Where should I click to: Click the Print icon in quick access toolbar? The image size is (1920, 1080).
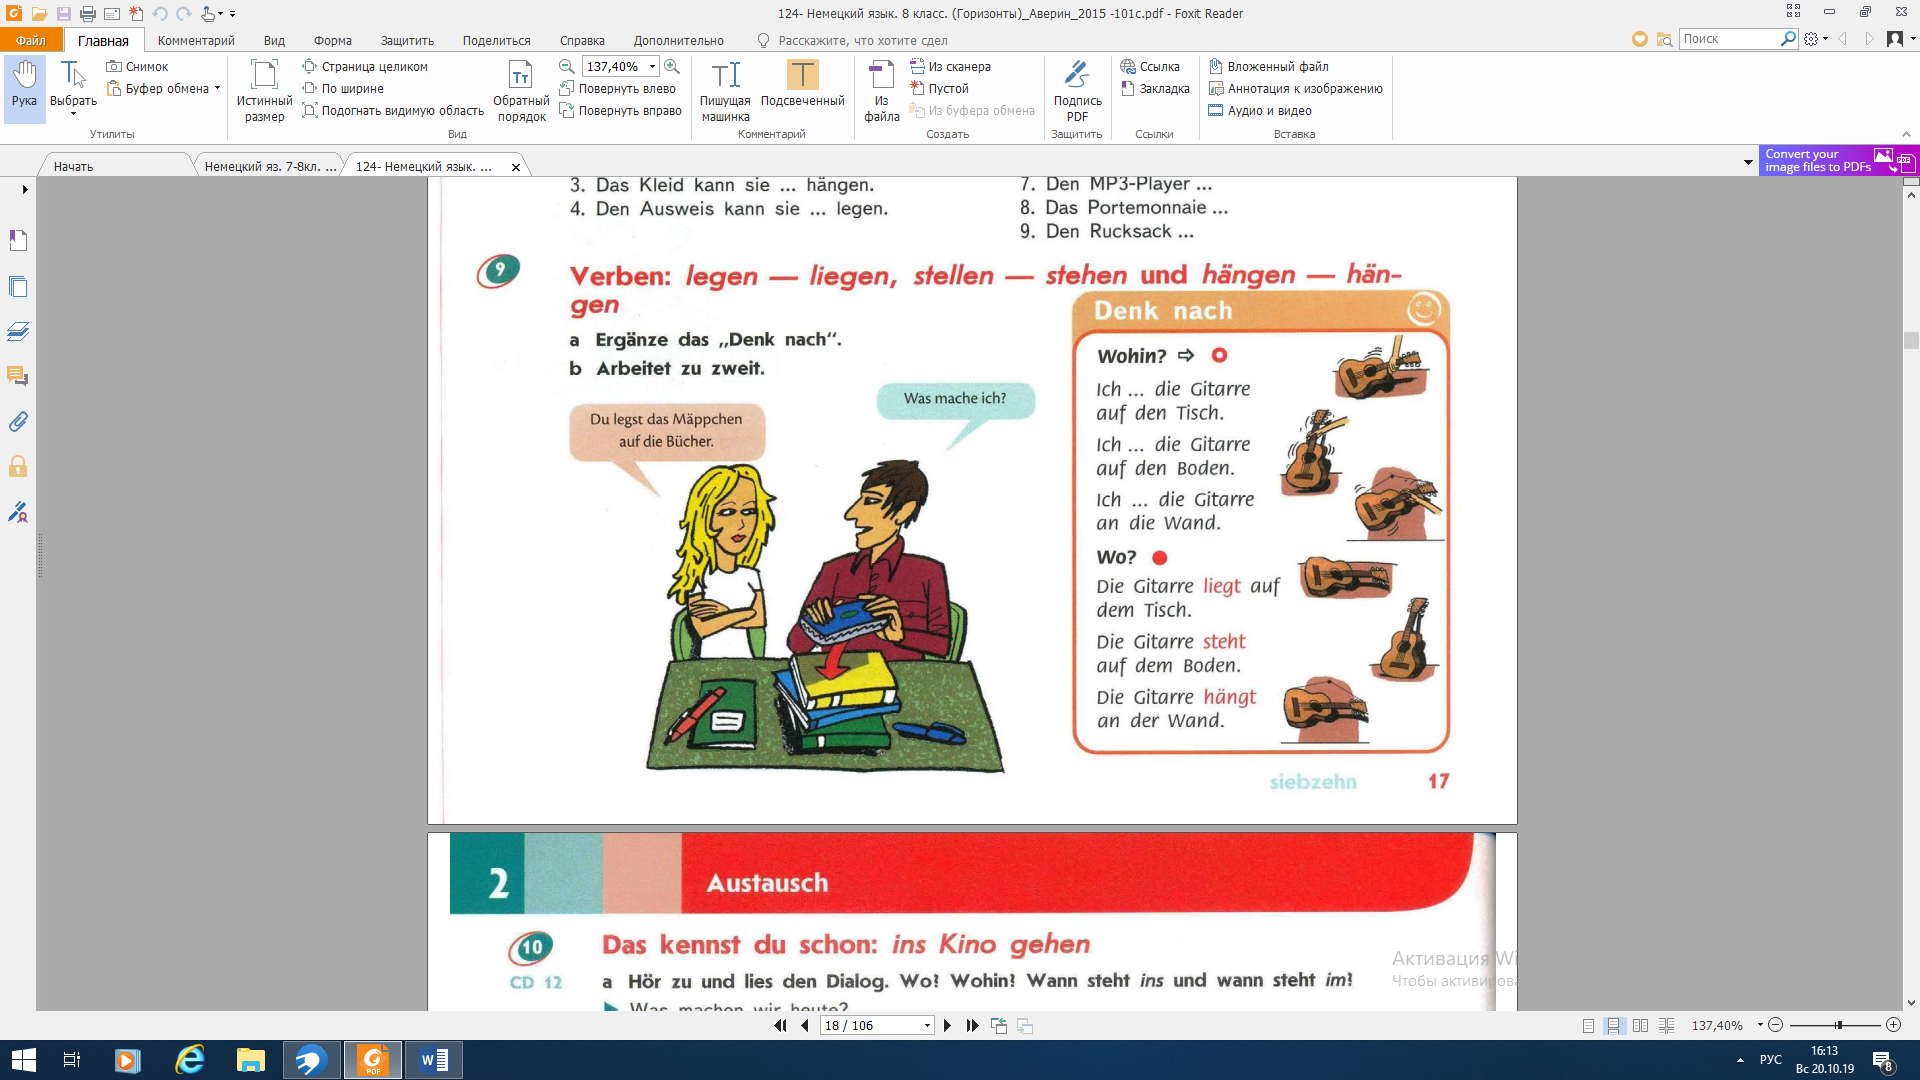[87, 14]
